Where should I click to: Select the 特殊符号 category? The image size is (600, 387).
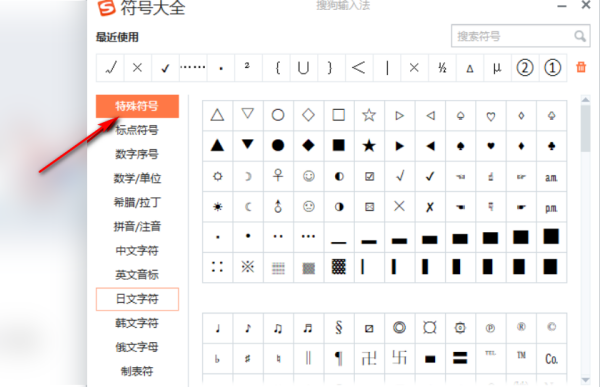click(137, 106)
